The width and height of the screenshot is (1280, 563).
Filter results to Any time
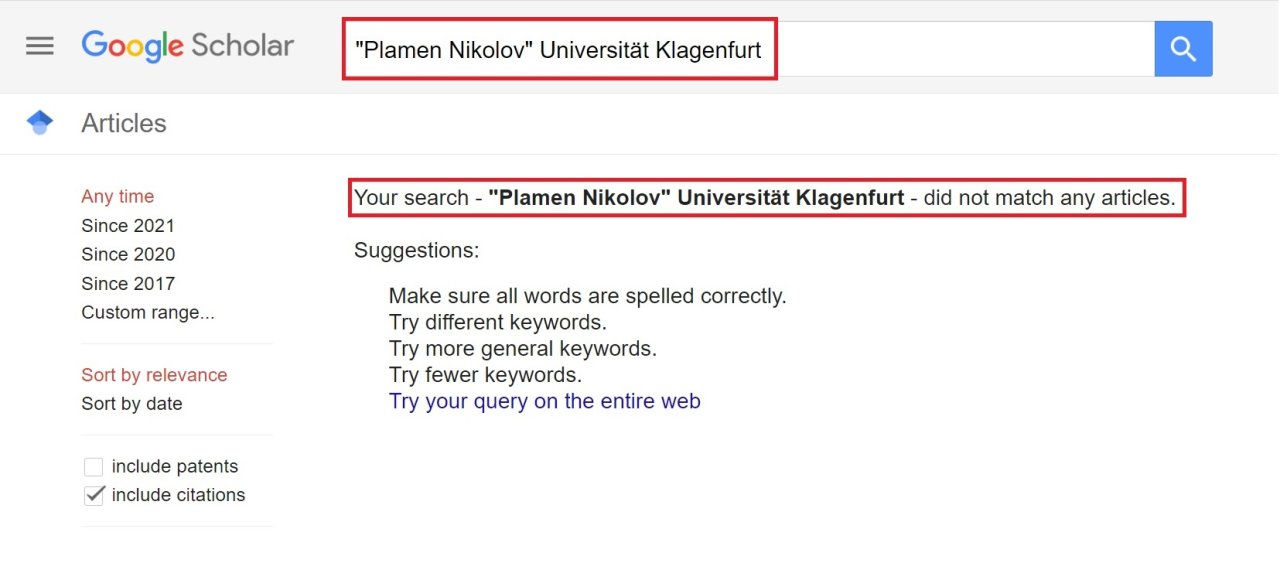coord(118,196)
